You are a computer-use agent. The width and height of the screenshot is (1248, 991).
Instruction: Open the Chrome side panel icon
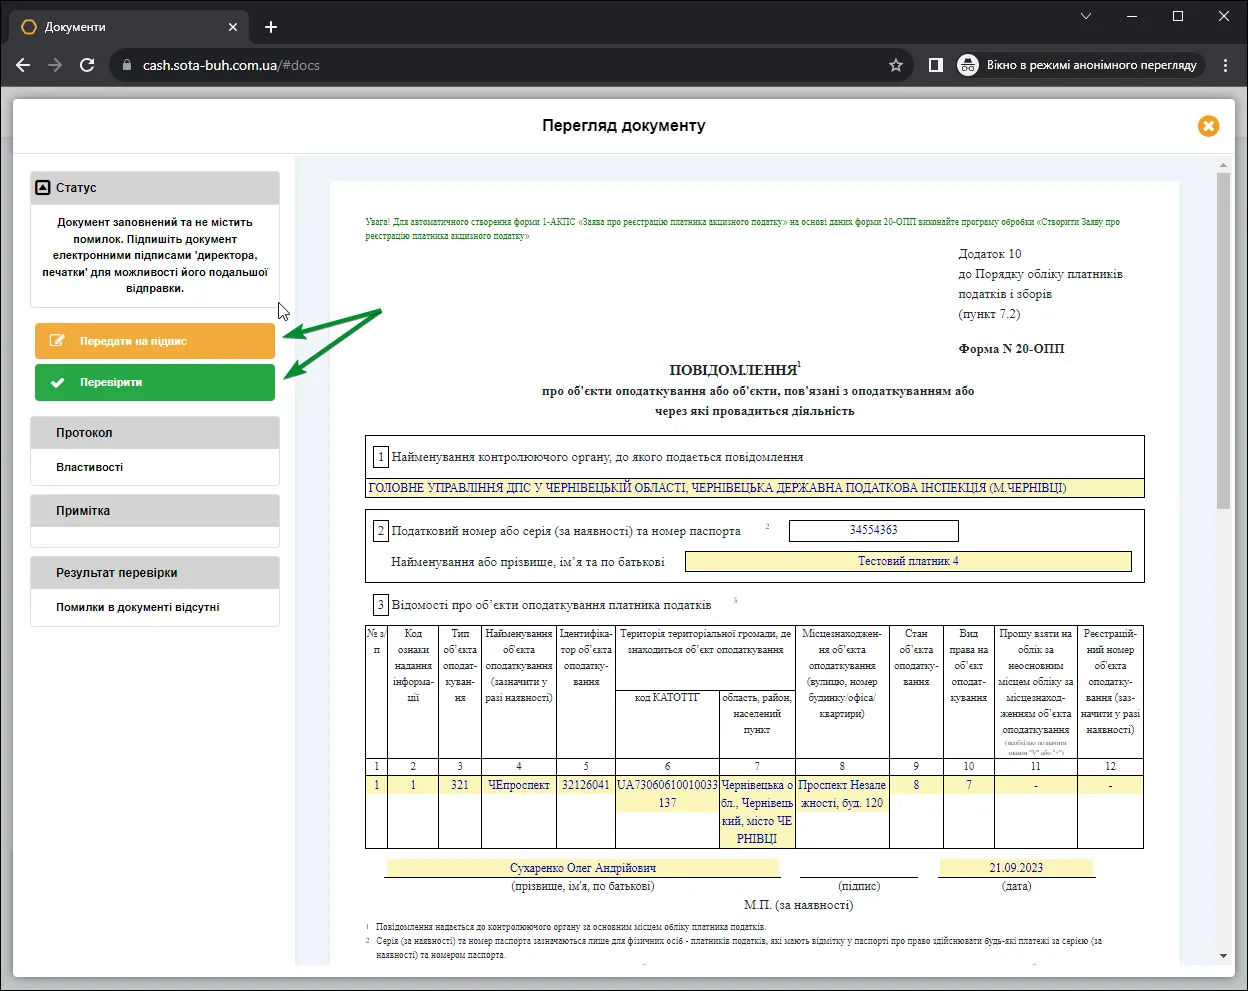pyautogui.click(x=936, y=65)
